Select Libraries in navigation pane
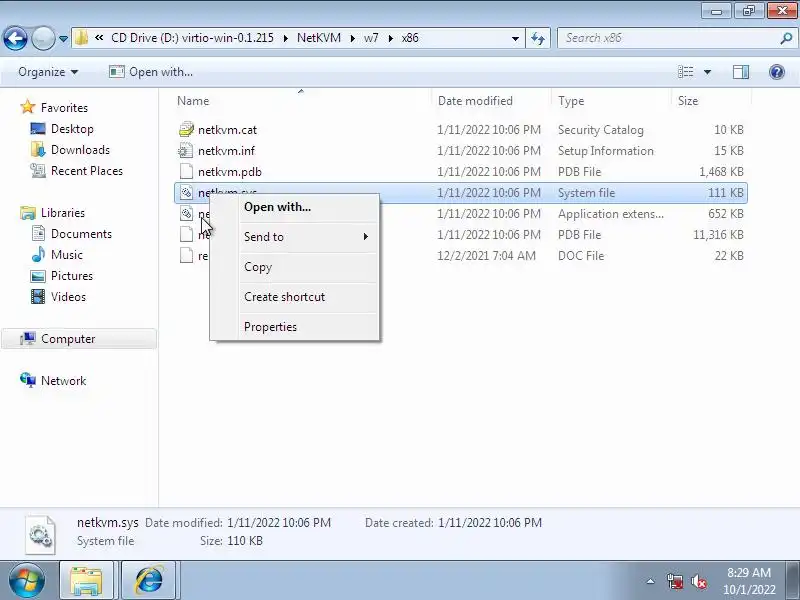 point(63,213)
